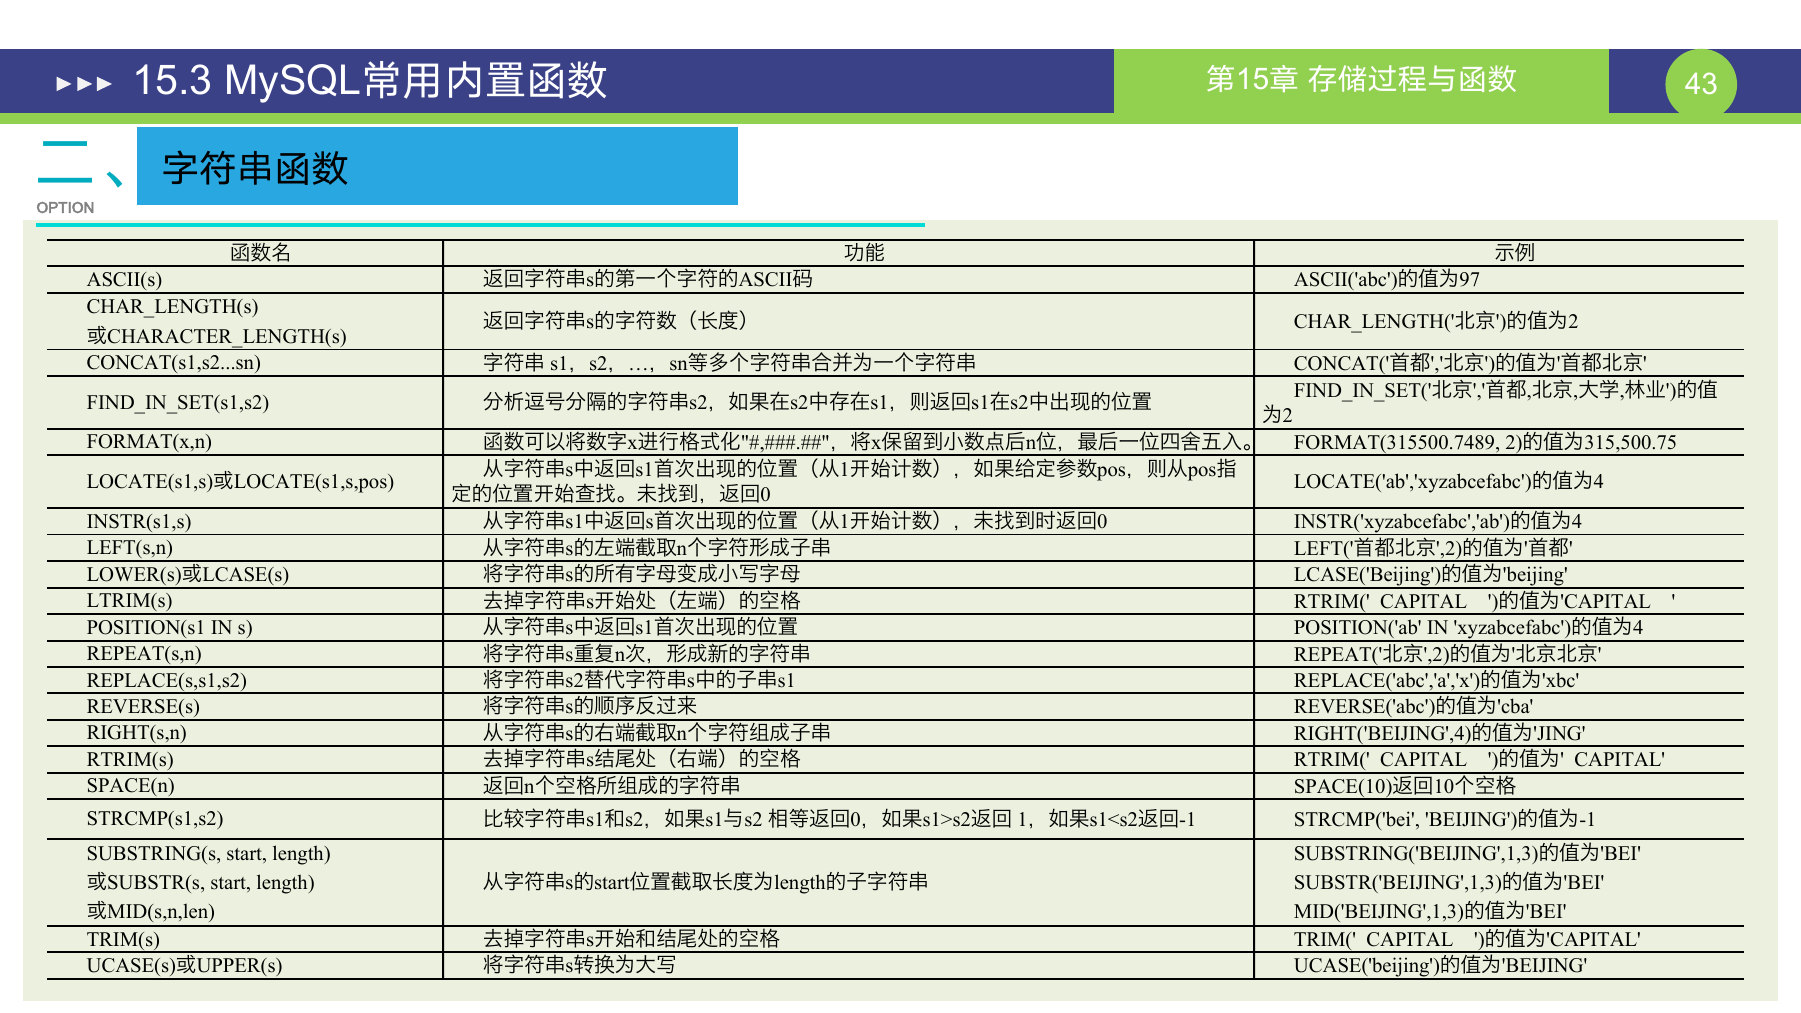
Task: Select the '或MID(s,n,len)' text
Action: pyautogui.click(x=151, y=911)
